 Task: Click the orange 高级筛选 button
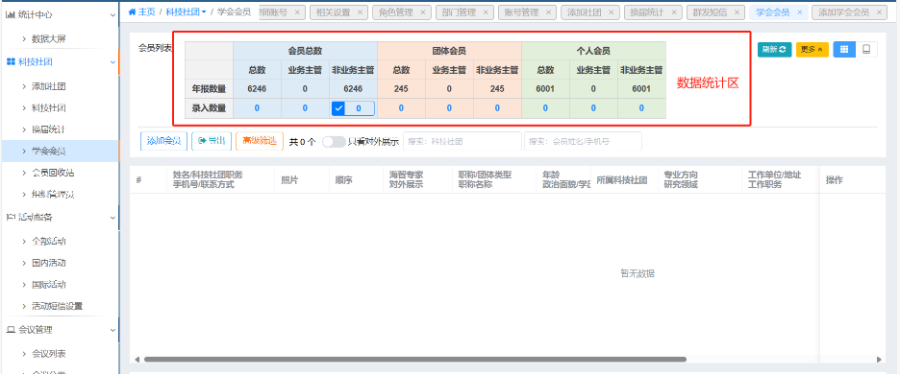pos(259,141)
